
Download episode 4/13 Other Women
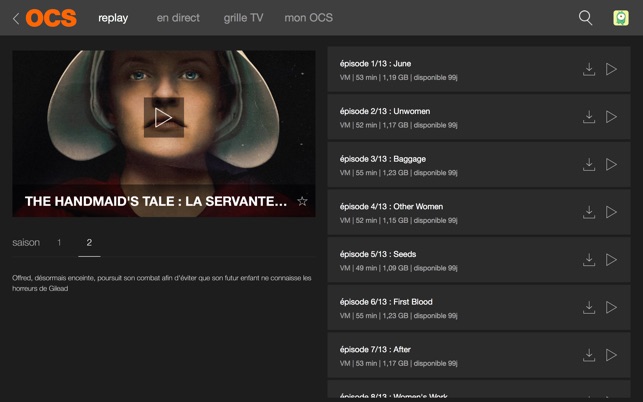pos(589,212)
